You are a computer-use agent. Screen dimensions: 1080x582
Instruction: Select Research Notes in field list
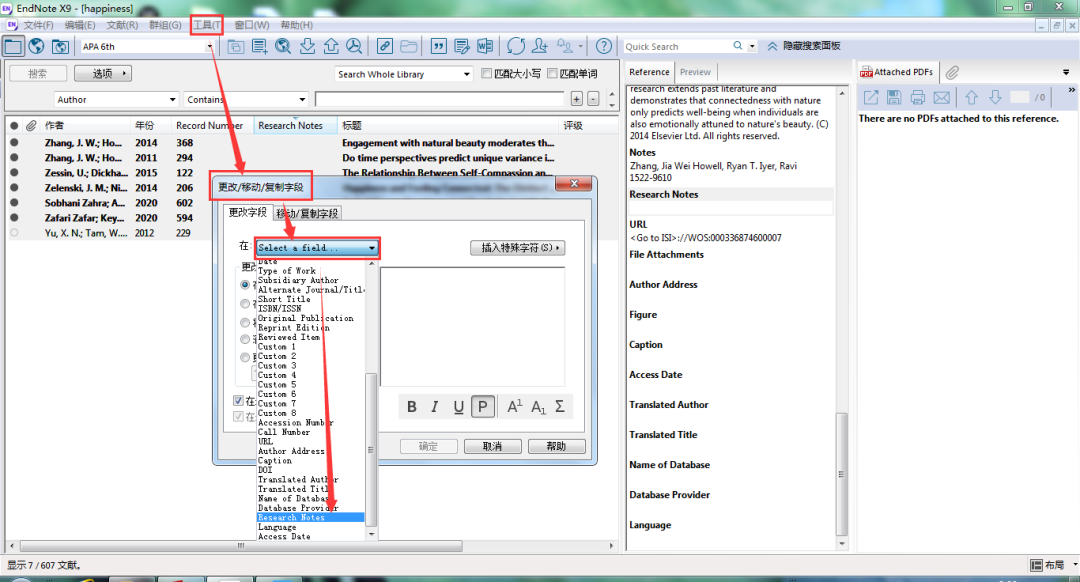[310, 517]
